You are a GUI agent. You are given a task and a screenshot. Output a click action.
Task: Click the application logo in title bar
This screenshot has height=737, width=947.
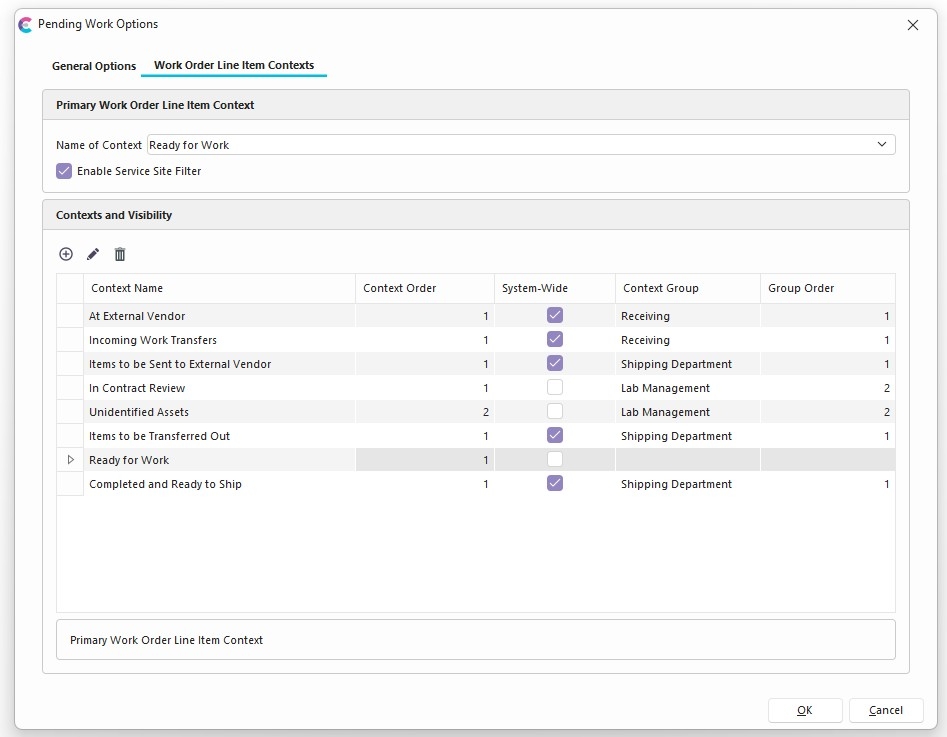25,24
